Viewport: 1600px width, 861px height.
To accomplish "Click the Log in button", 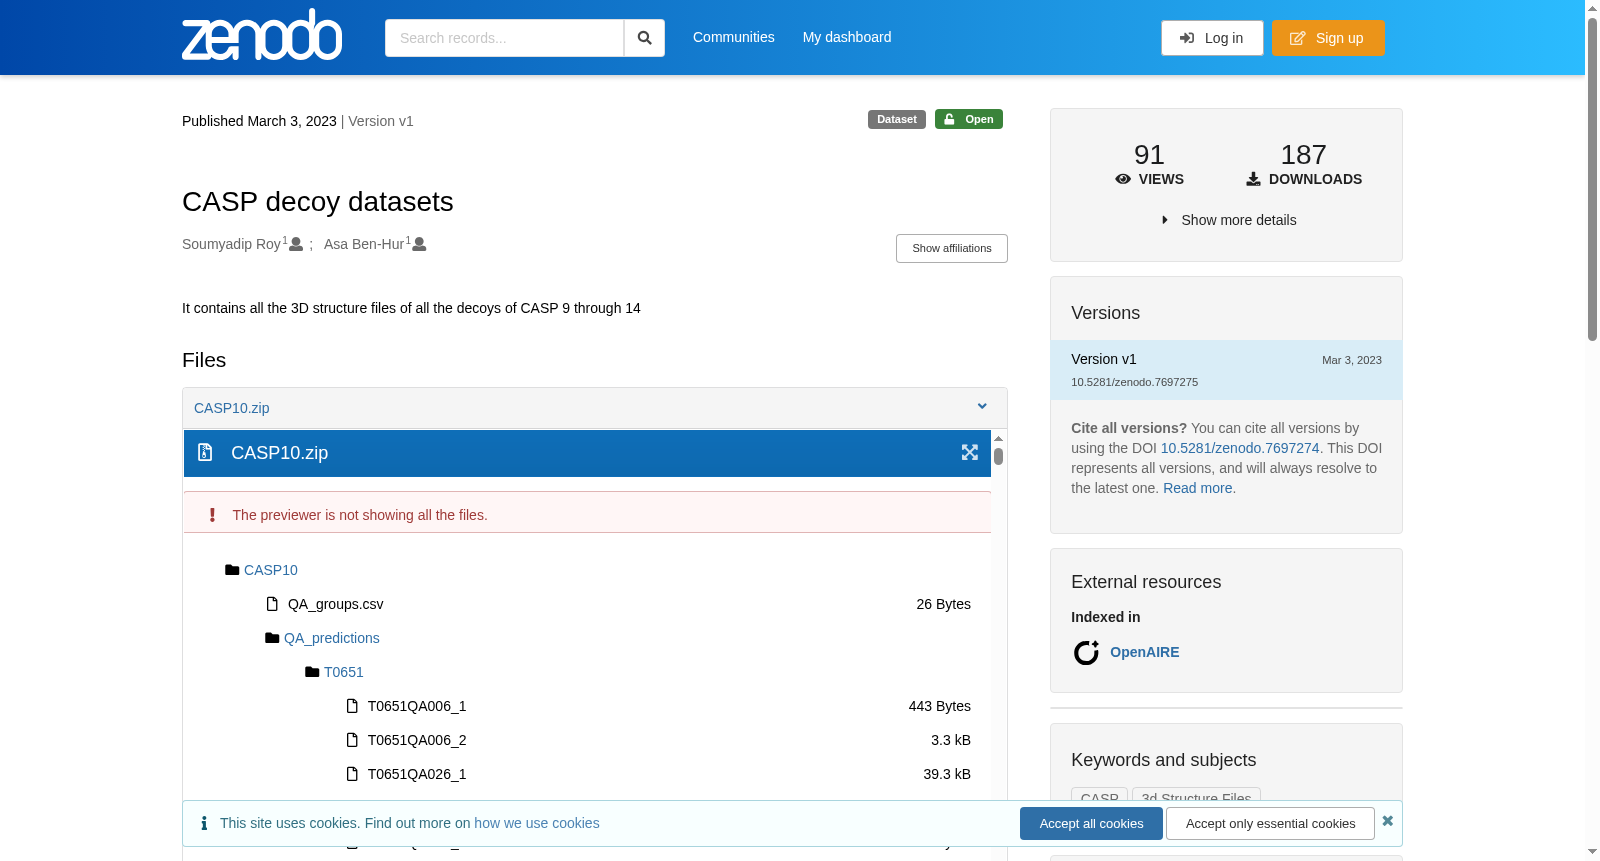I will coord(1212,38).
